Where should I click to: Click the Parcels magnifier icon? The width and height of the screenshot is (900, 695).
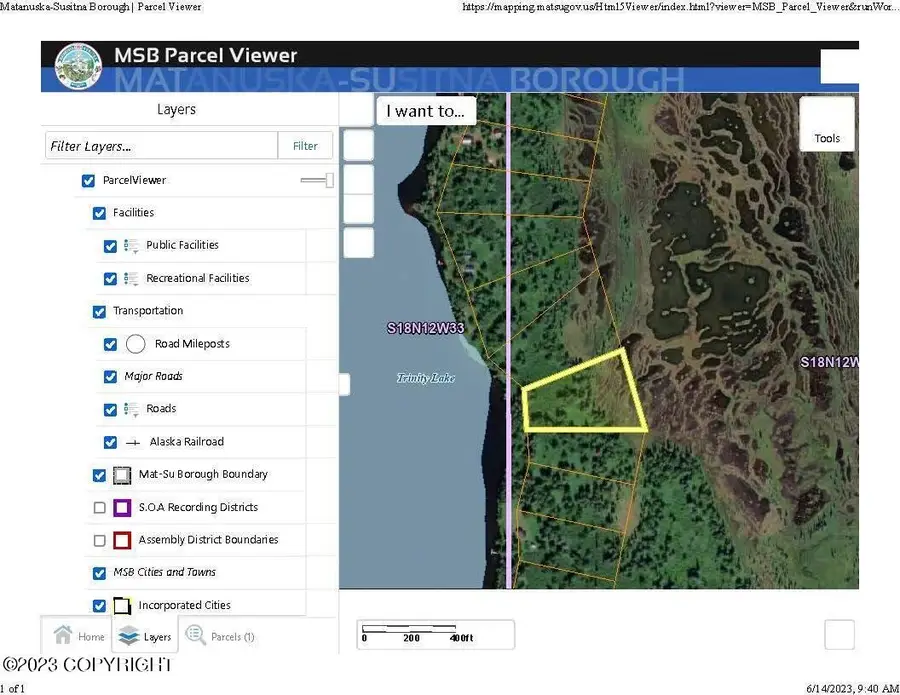[196, 634]
